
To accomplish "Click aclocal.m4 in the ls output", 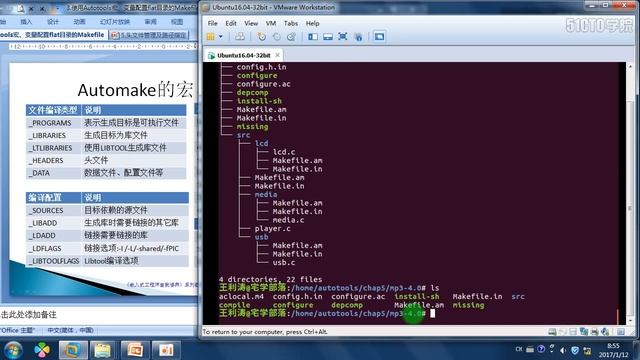I will (241, 296).
